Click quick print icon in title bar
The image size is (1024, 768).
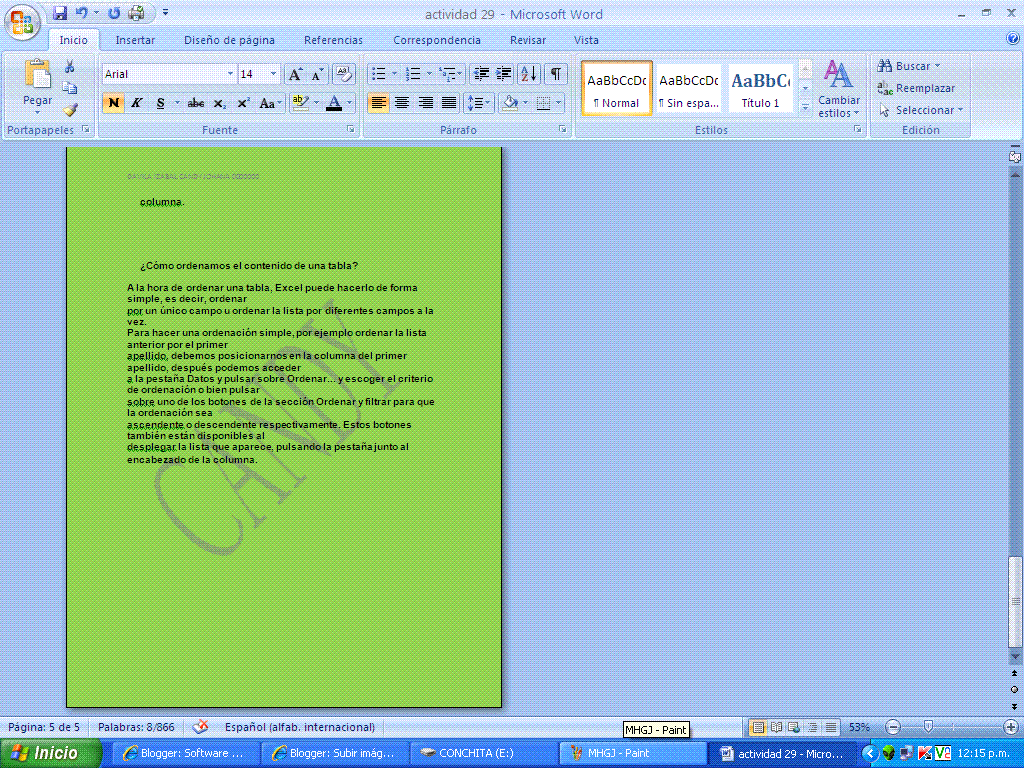click(x=136, y=12)
